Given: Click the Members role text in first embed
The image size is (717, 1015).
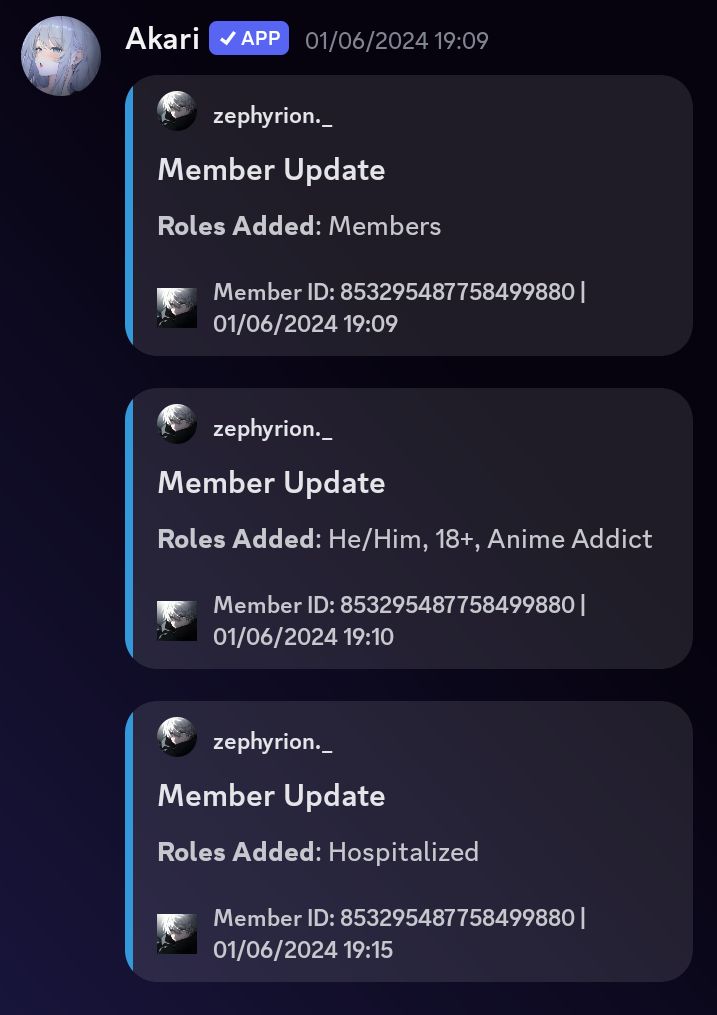Looking at the screenshot, I should [x=384, y=226].
